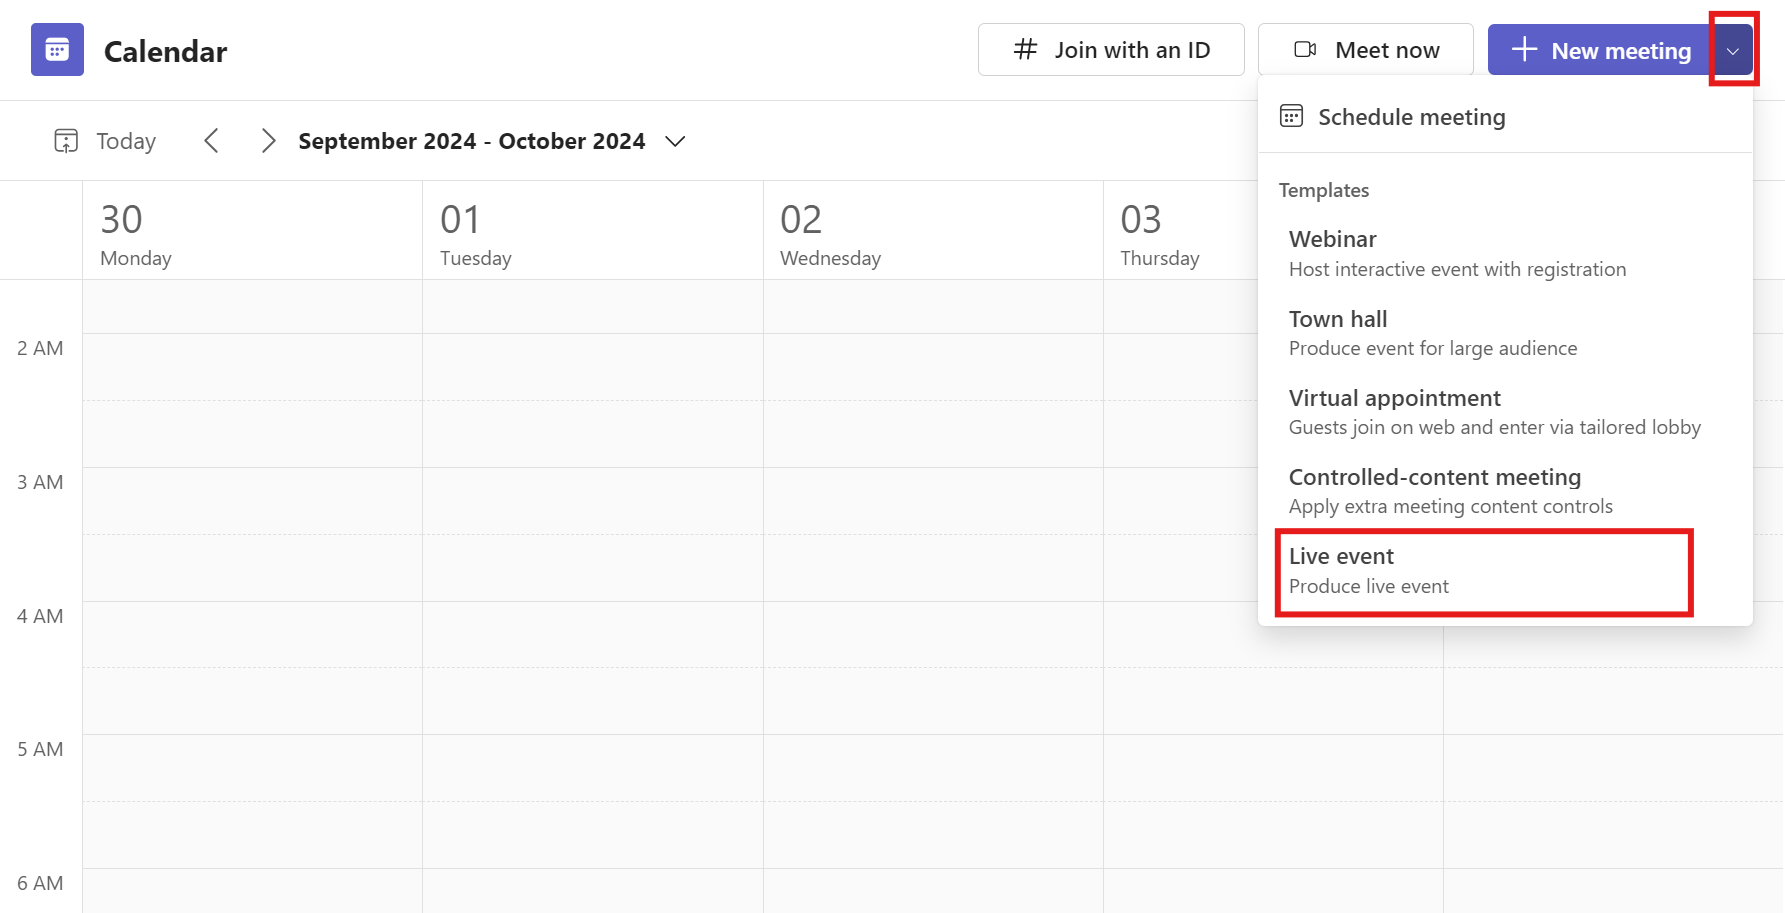This screenshot has height=913, width=1785.
Task: Click the Templates section heading
Action: 1324,190
